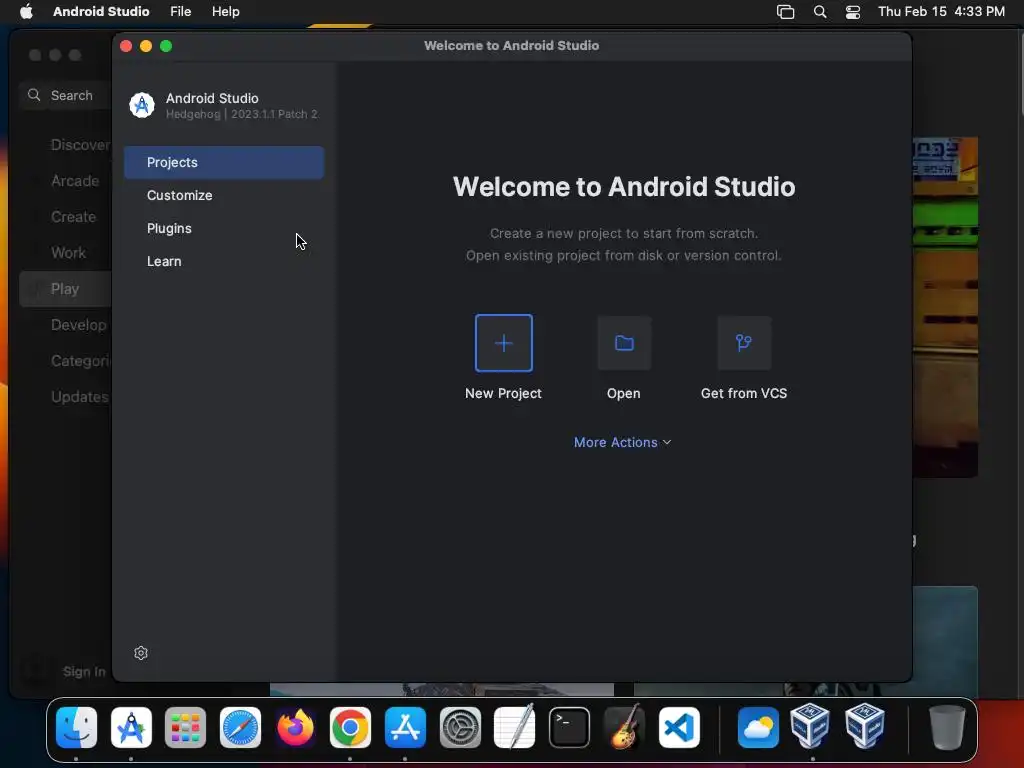This screenshot has width=1024, height=768.
Task: Open System Settings from the Dock
Action: 460,728
